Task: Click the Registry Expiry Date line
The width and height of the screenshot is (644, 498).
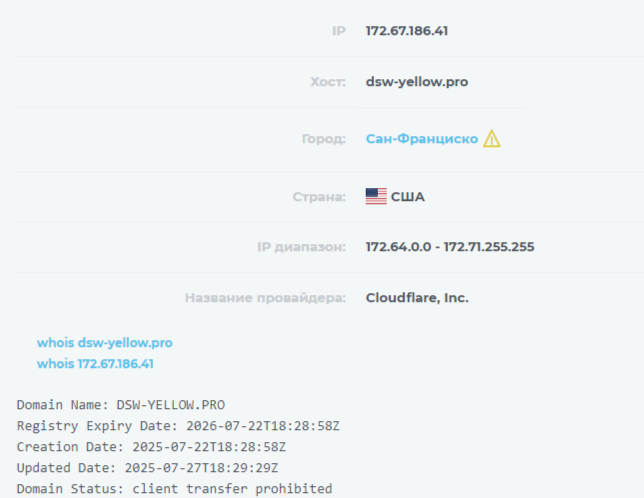Action: (178, 426)
